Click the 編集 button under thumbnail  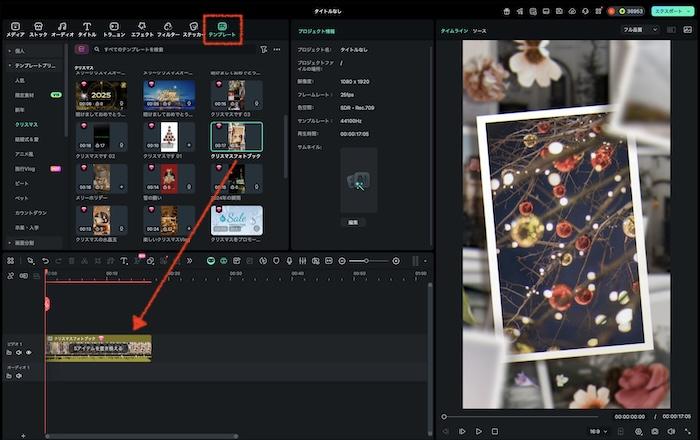coord(352,222)
